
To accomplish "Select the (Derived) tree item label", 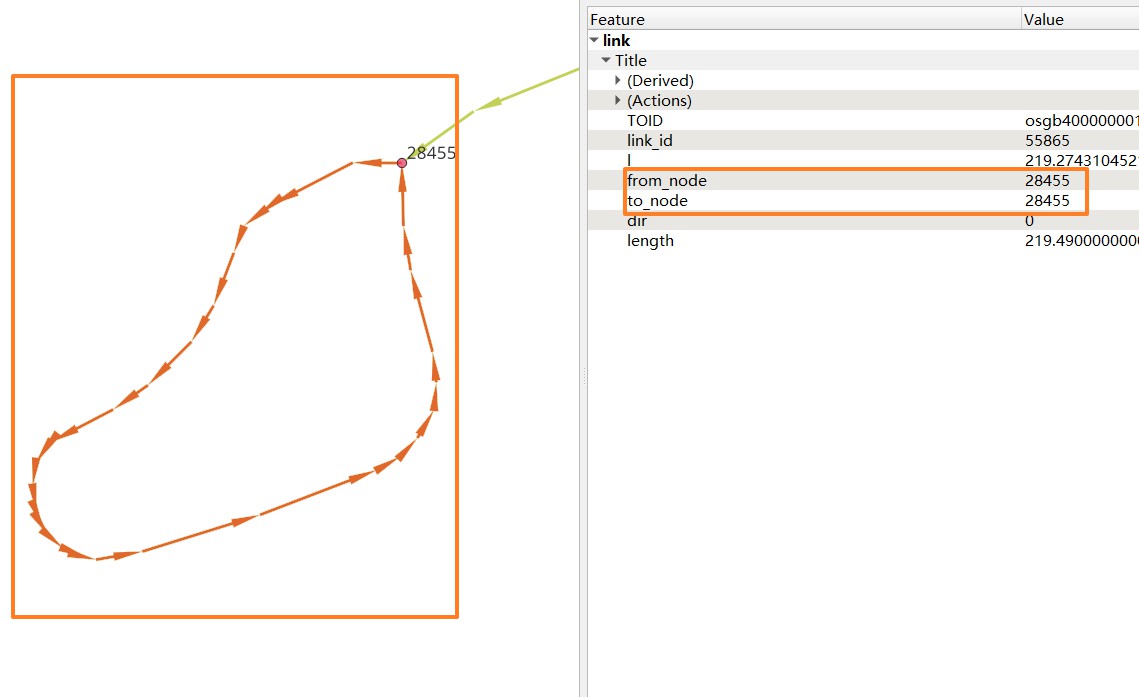I will pos(660,81).
